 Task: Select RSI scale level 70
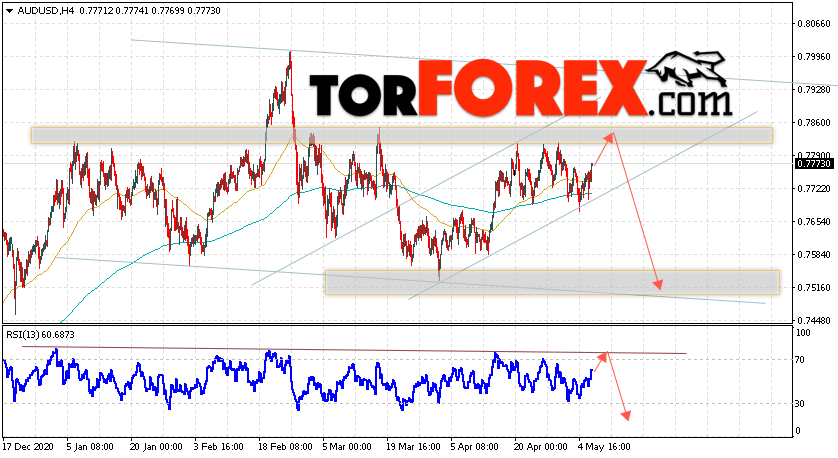click(800, 360)
